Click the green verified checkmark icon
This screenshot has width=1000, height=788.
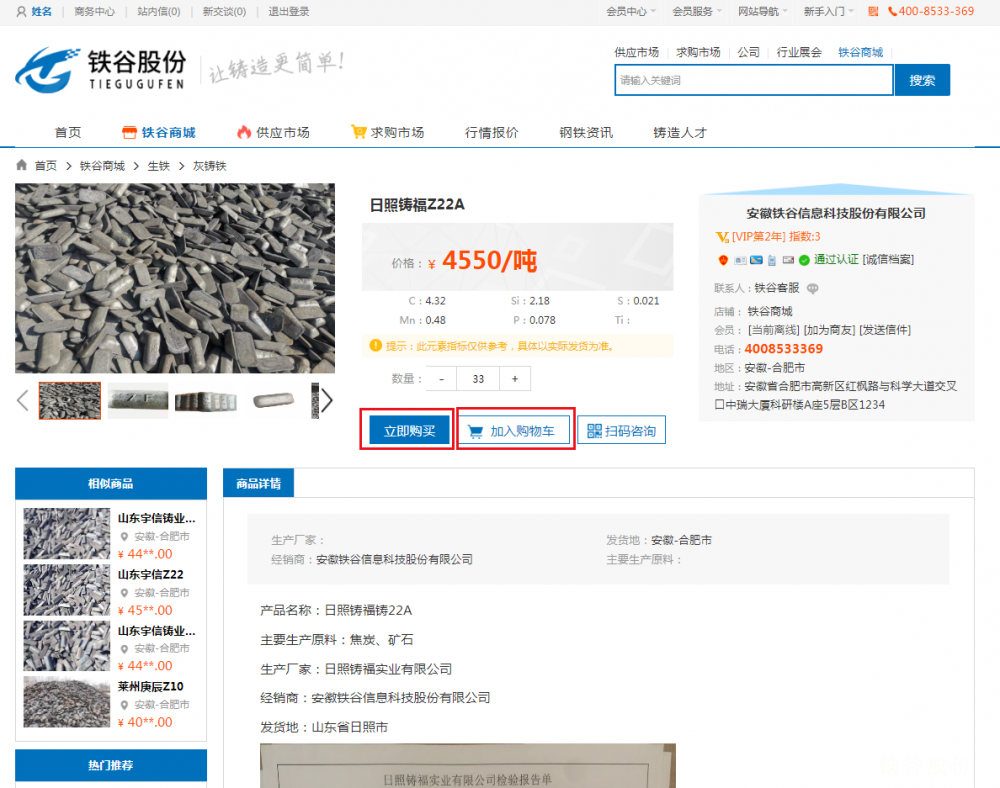pos(804,260)
